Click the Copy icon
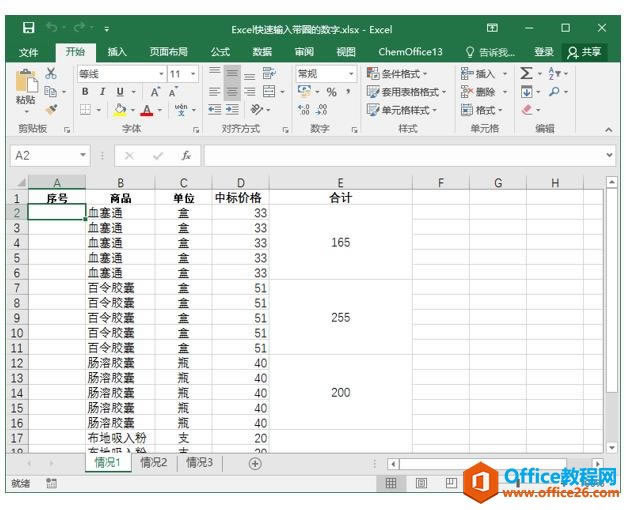This screenshot has height=510, width=626. point(50,91)
